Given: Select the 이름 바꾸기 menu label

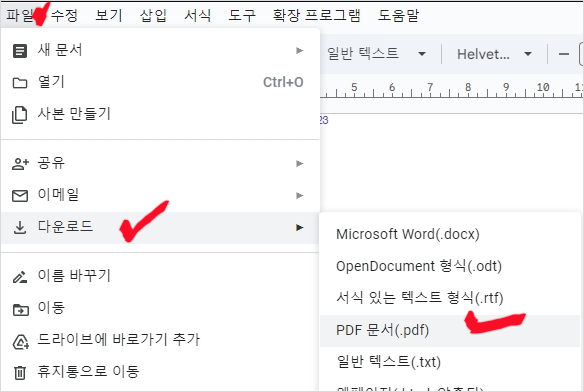Looking at the screenshot, I should point(74,276).
